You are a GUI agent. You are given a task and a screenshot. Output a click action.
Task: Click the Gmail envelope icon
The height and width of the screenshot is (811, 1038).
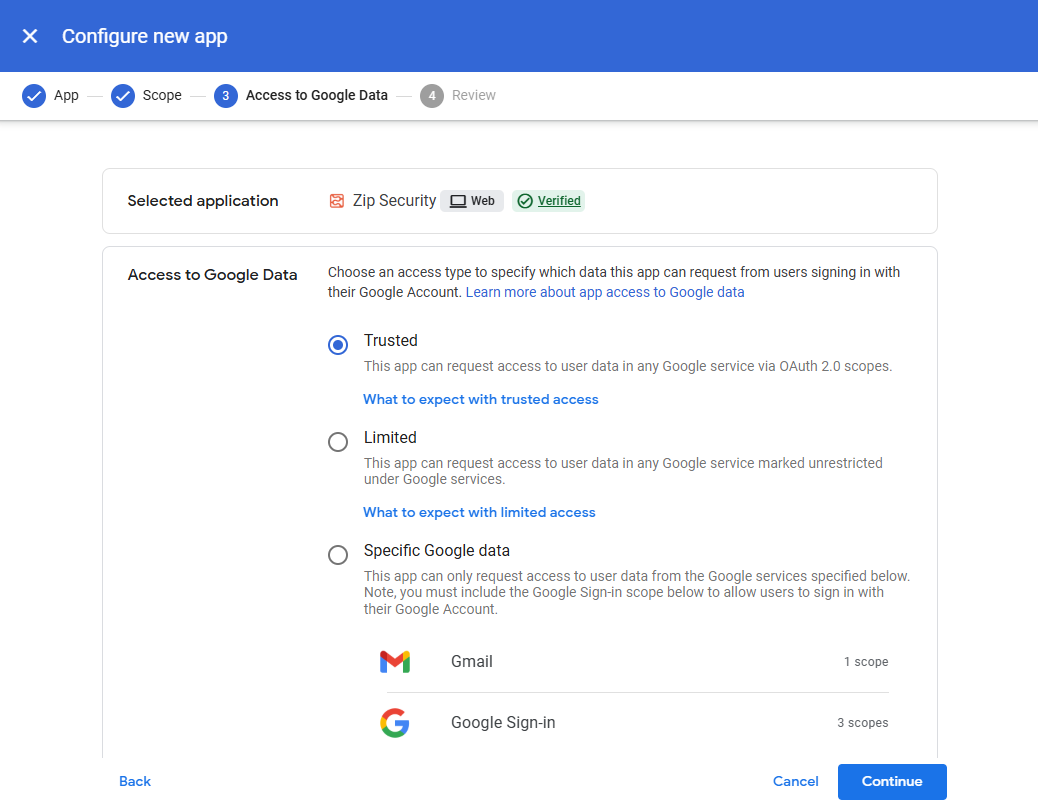(x=395, y=662)
